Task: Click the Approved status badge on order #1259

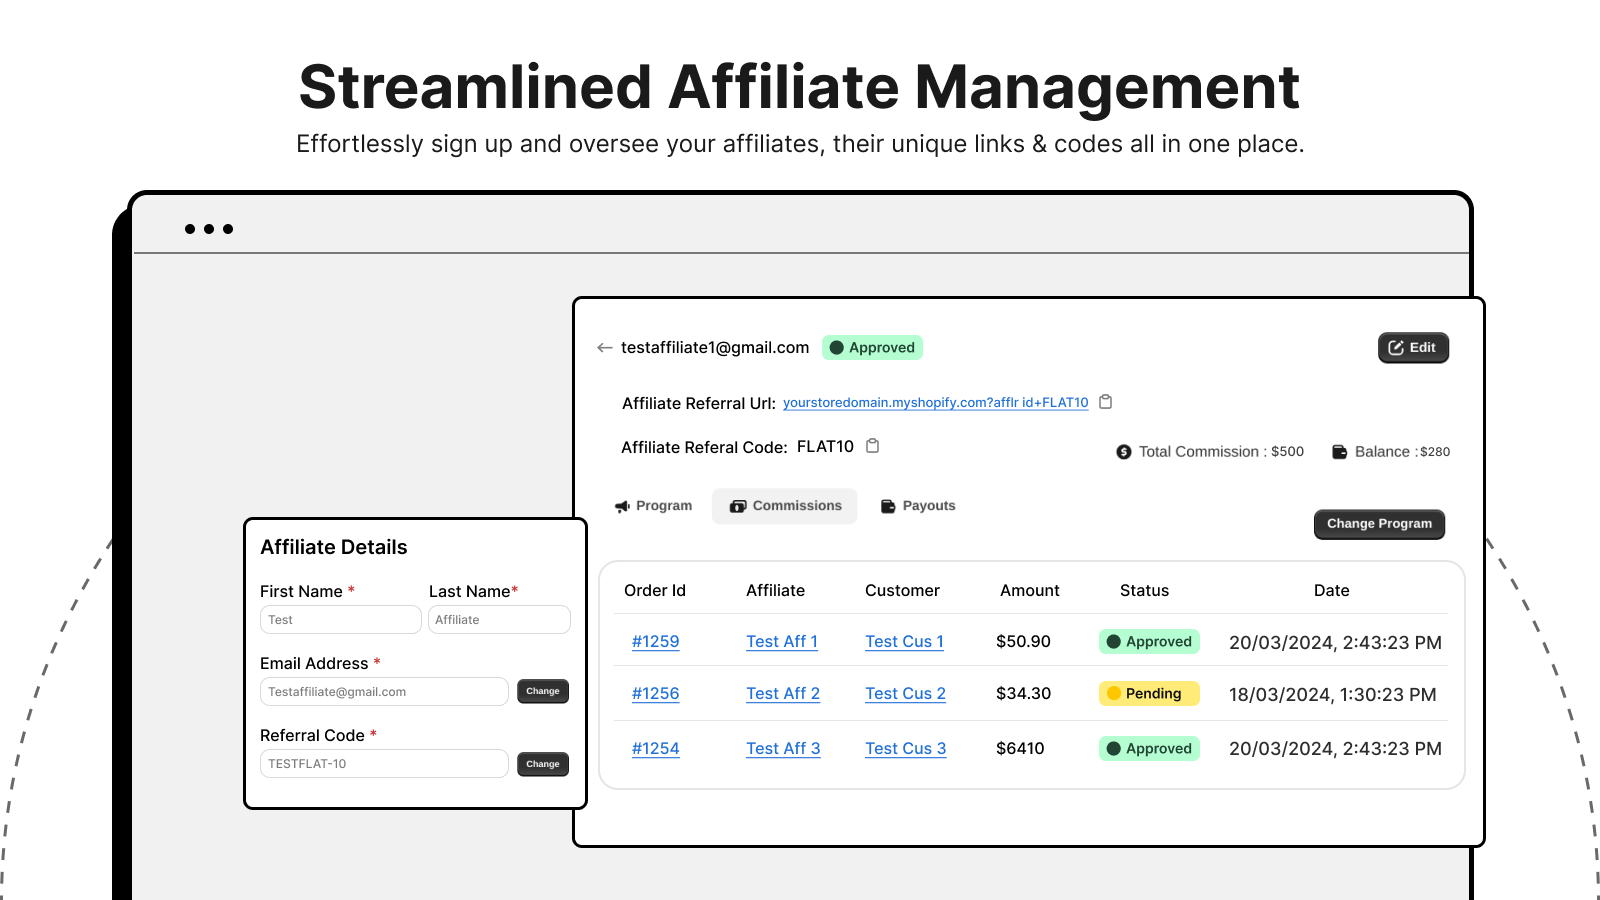Action: (x=1149, y=641)
